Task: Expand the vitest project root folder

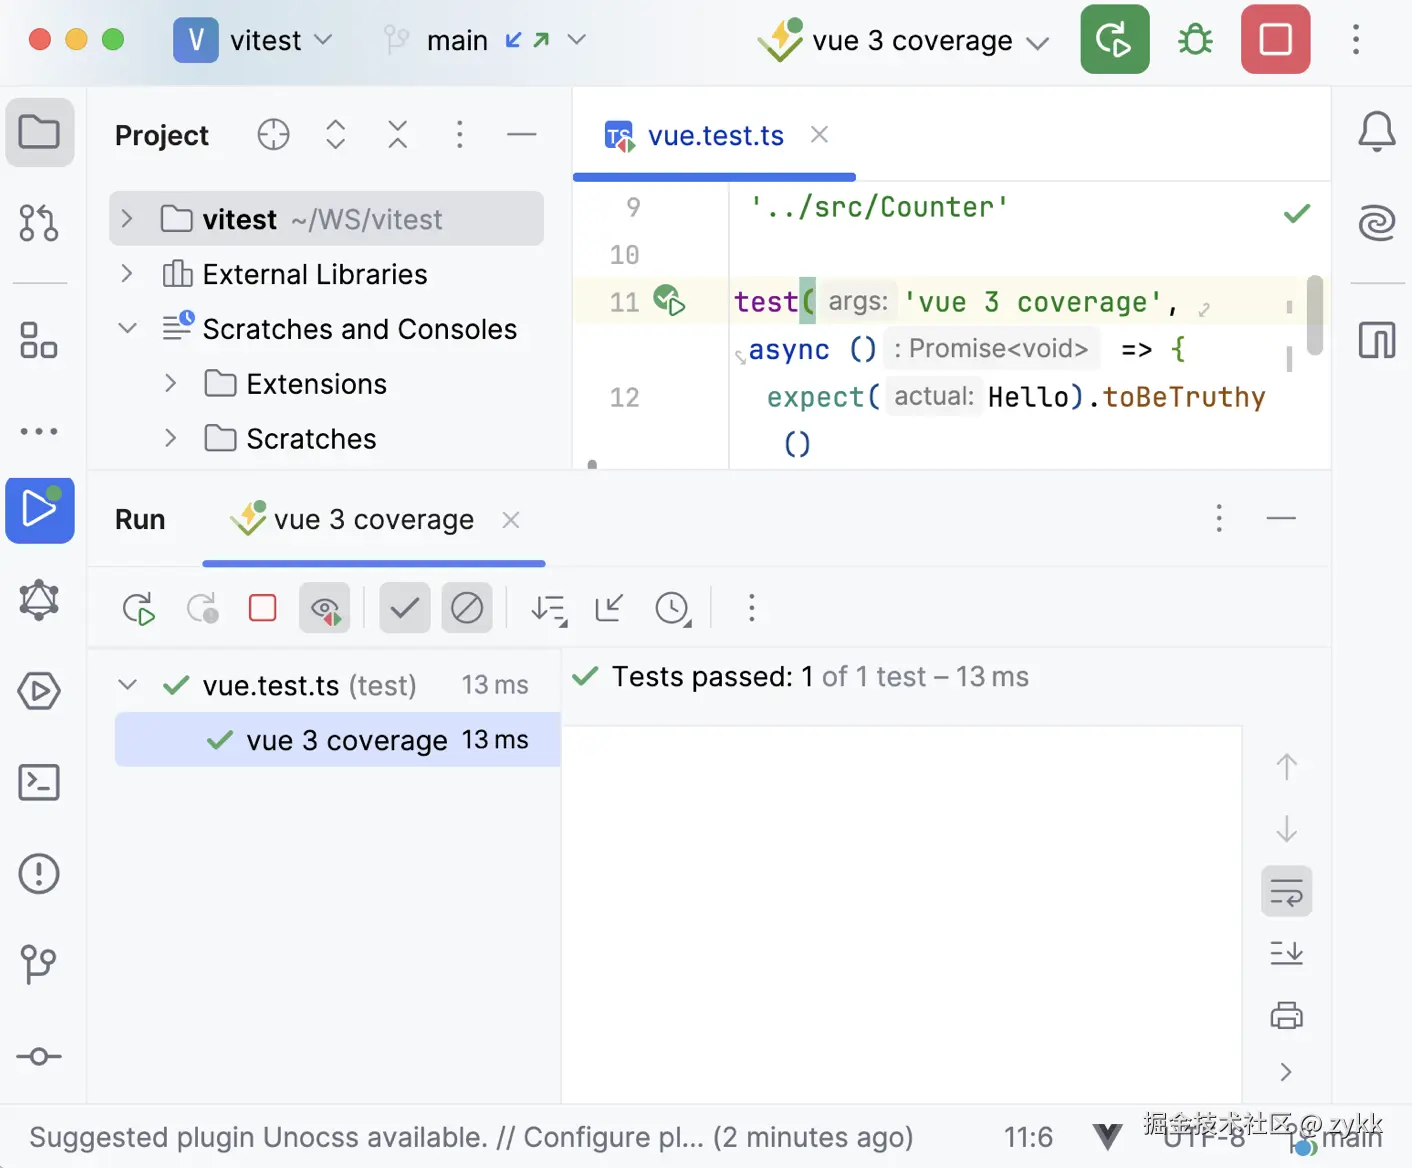Action: click(127, 219)
